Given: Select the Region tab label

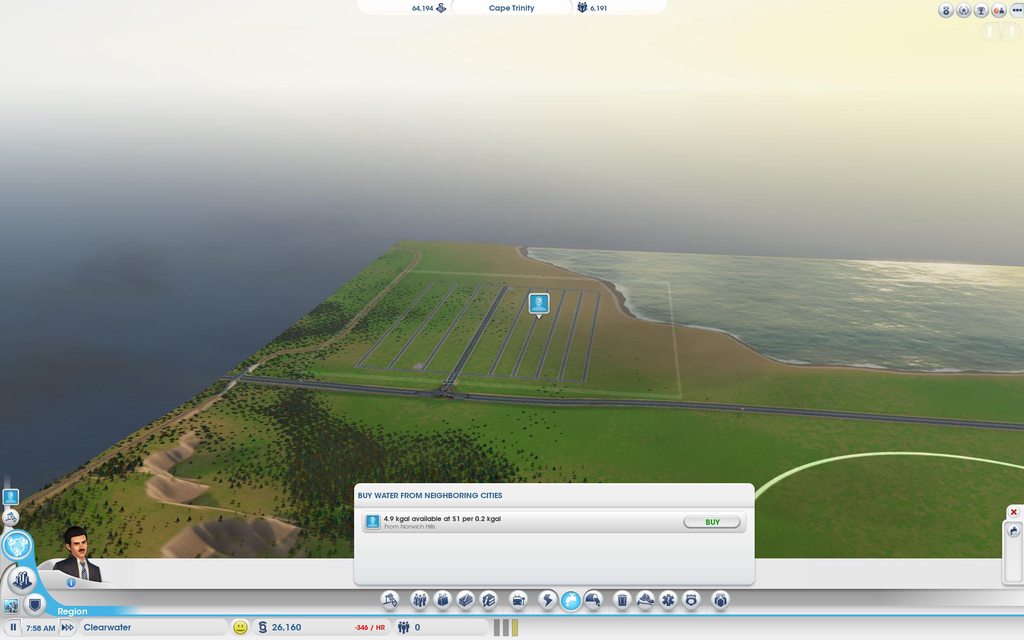Looking at the screenshot, I should click(72, 611).
